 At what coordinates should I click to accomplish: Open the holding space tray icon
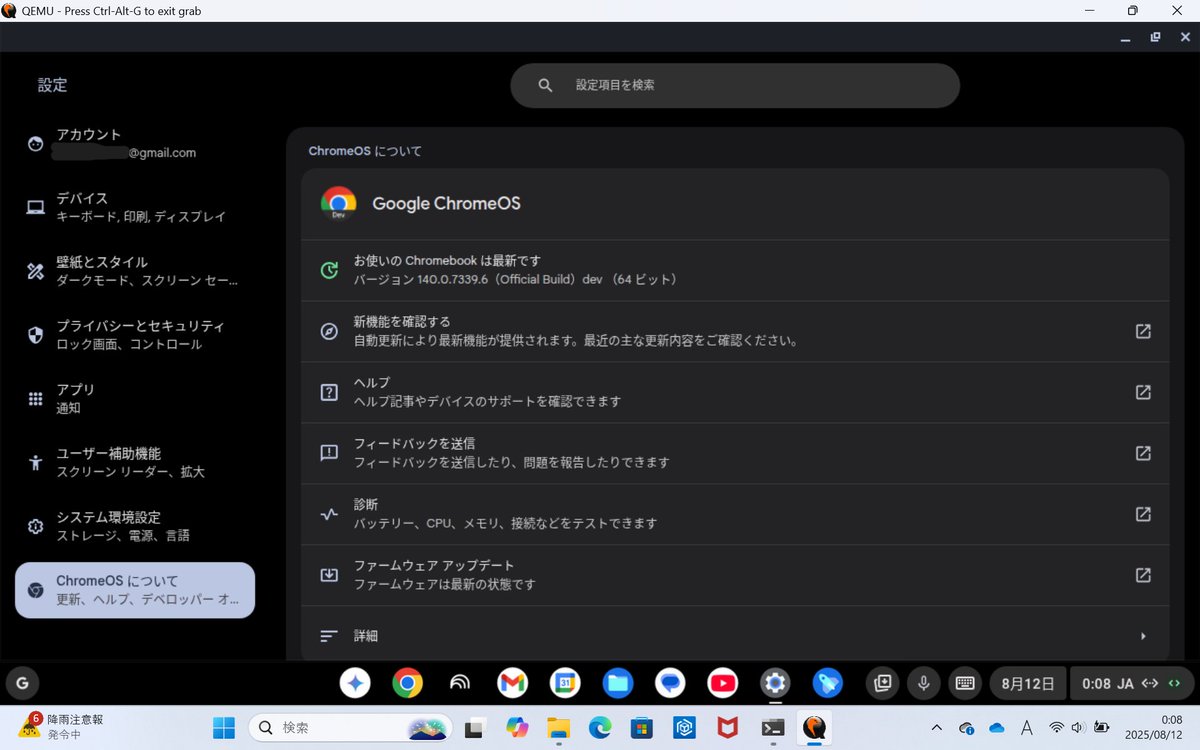click(x=882, y=683)
